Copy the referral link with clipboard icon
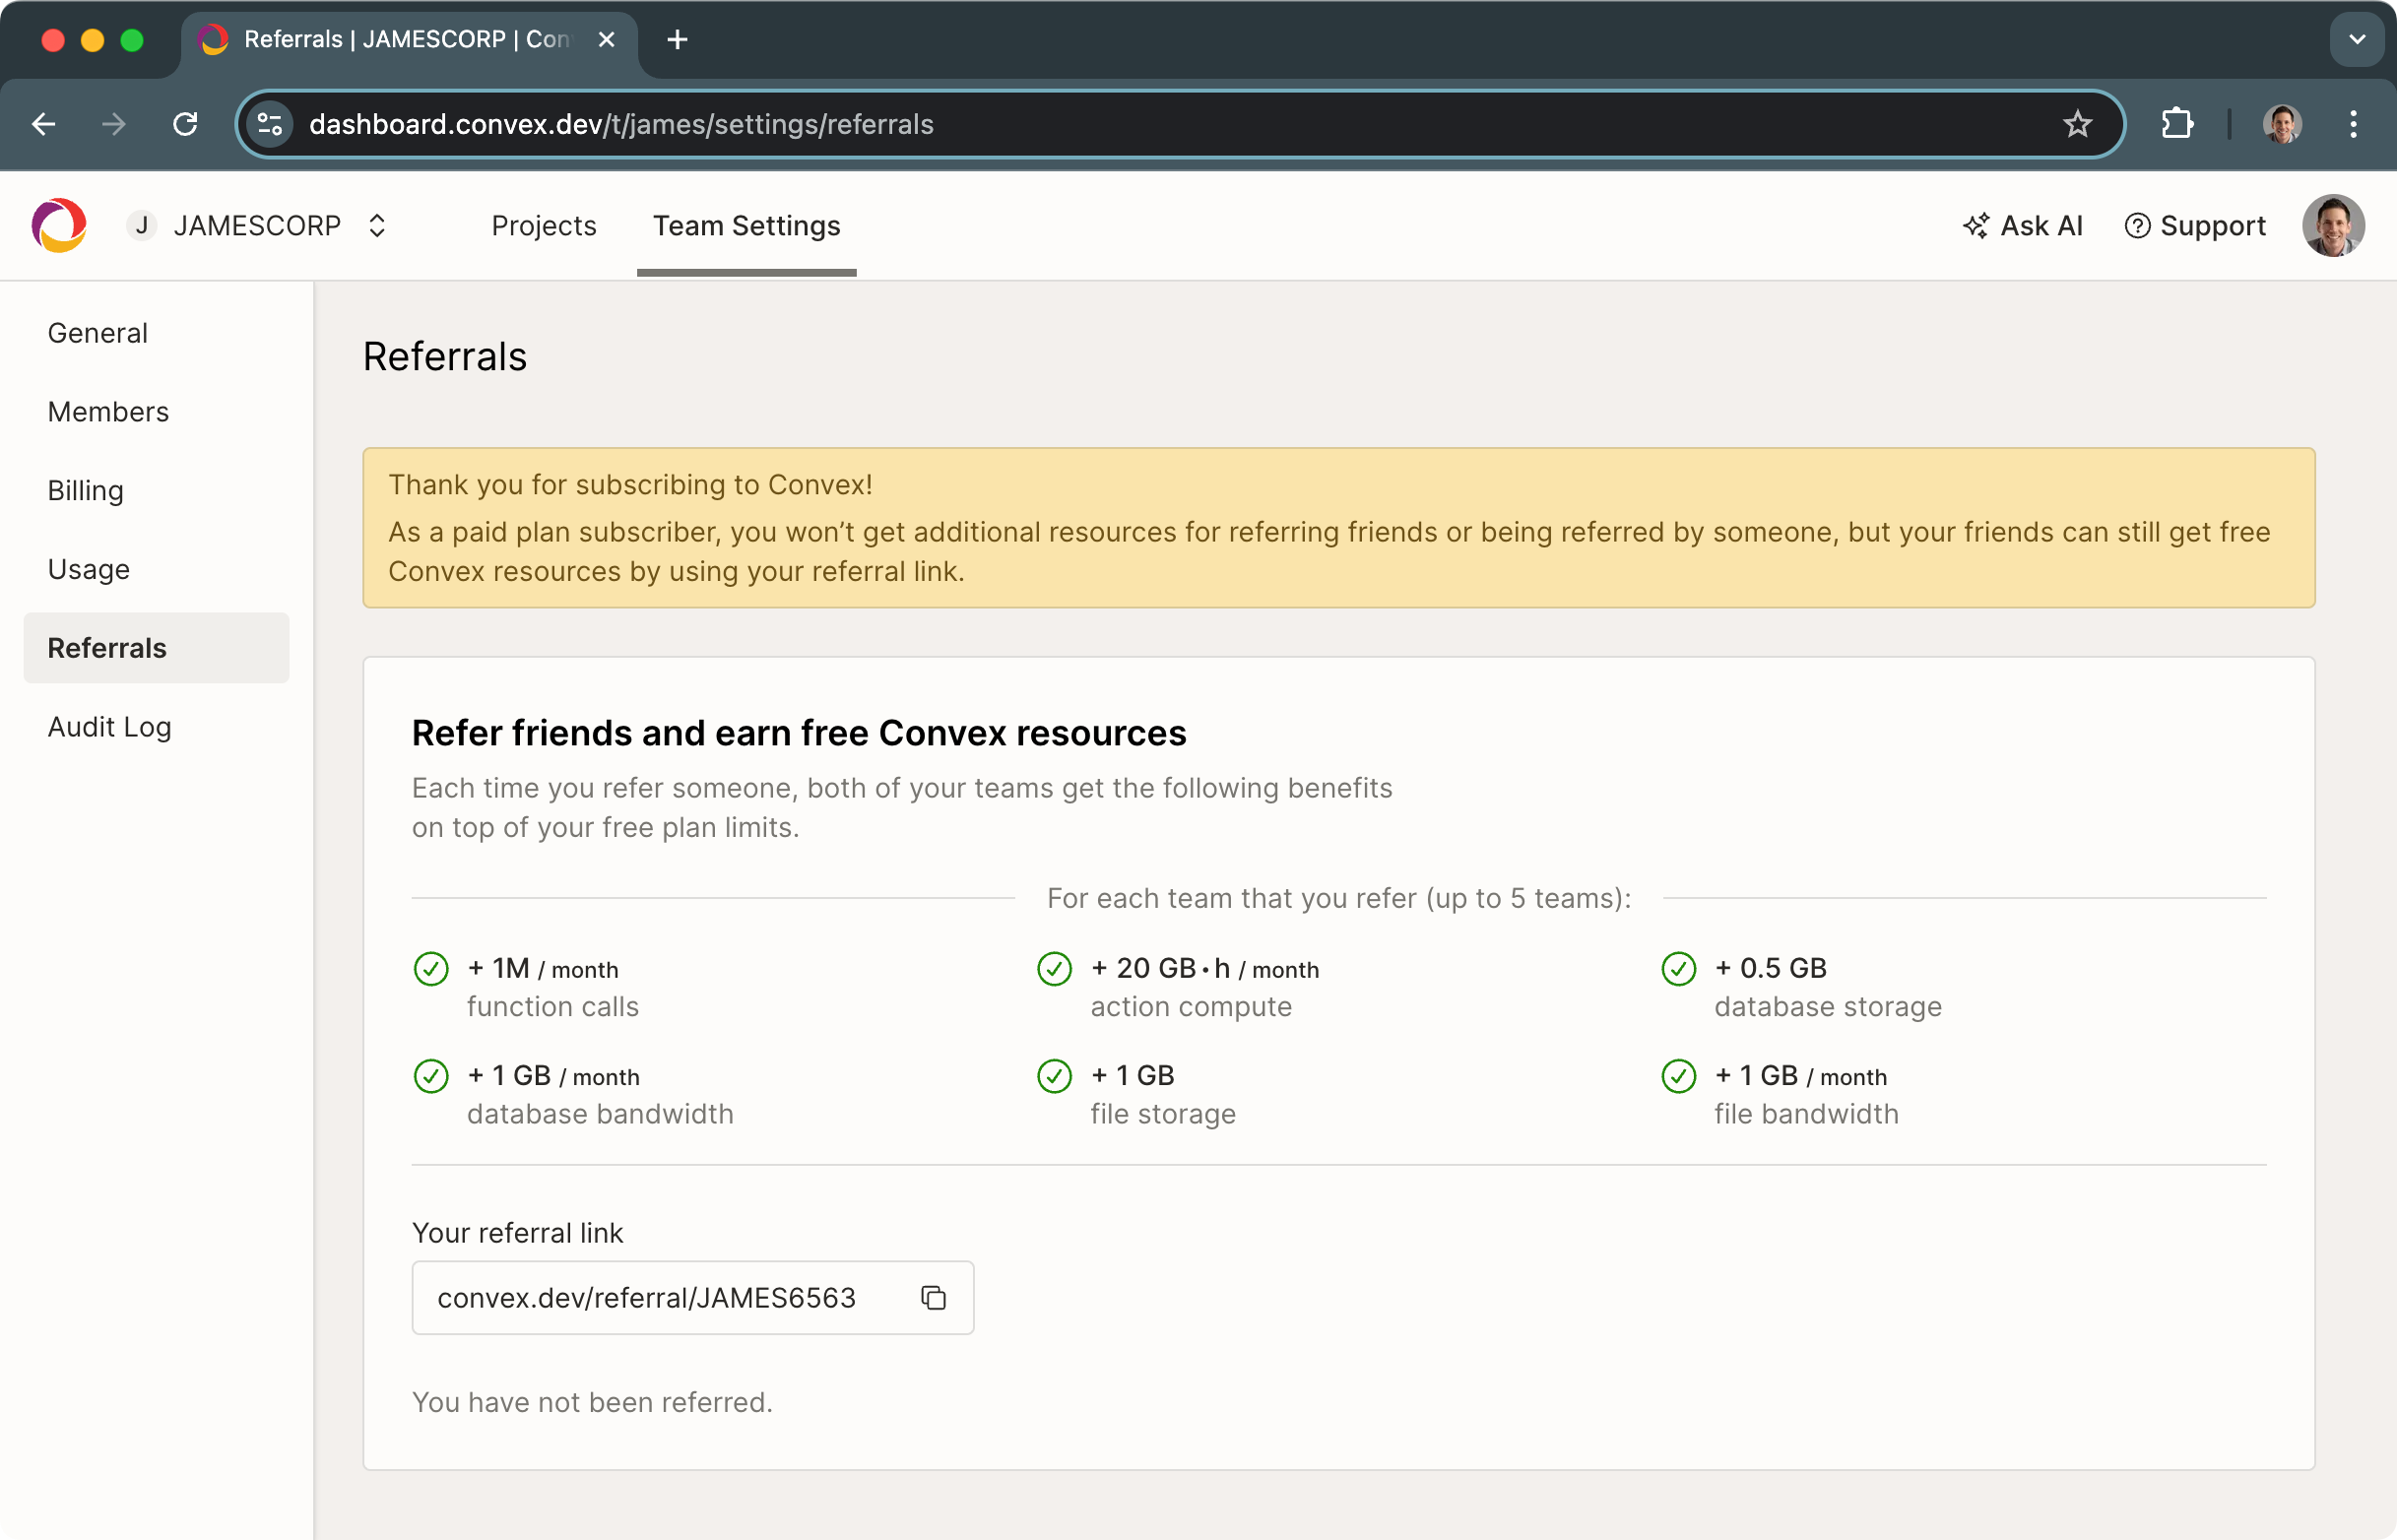The width and height of the screenshot is (2397, 1540). [x=933, y=1297]
